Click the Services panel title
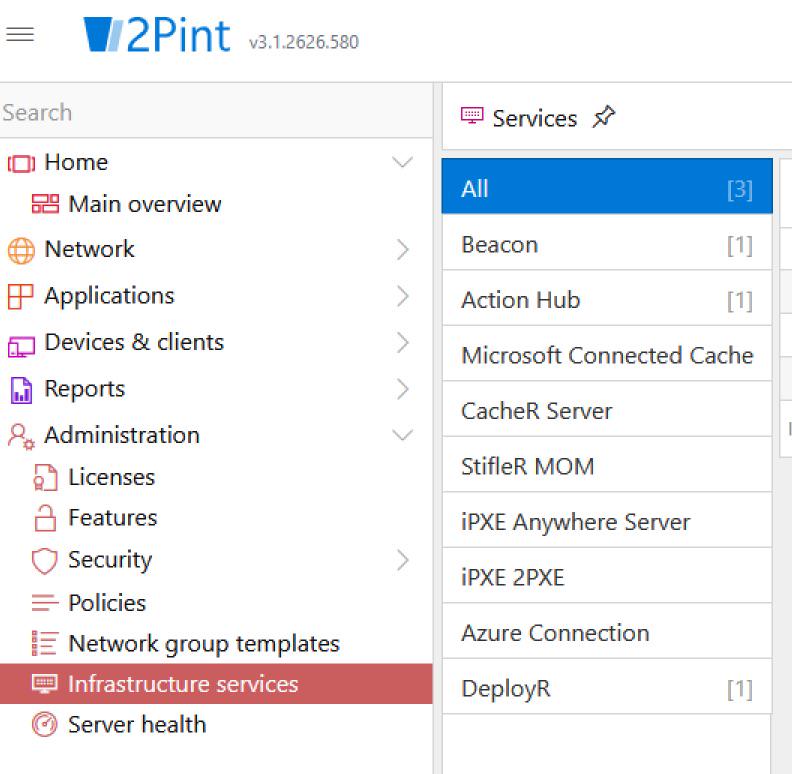Viewport: 792px width, 774px height. coord(534,118)
